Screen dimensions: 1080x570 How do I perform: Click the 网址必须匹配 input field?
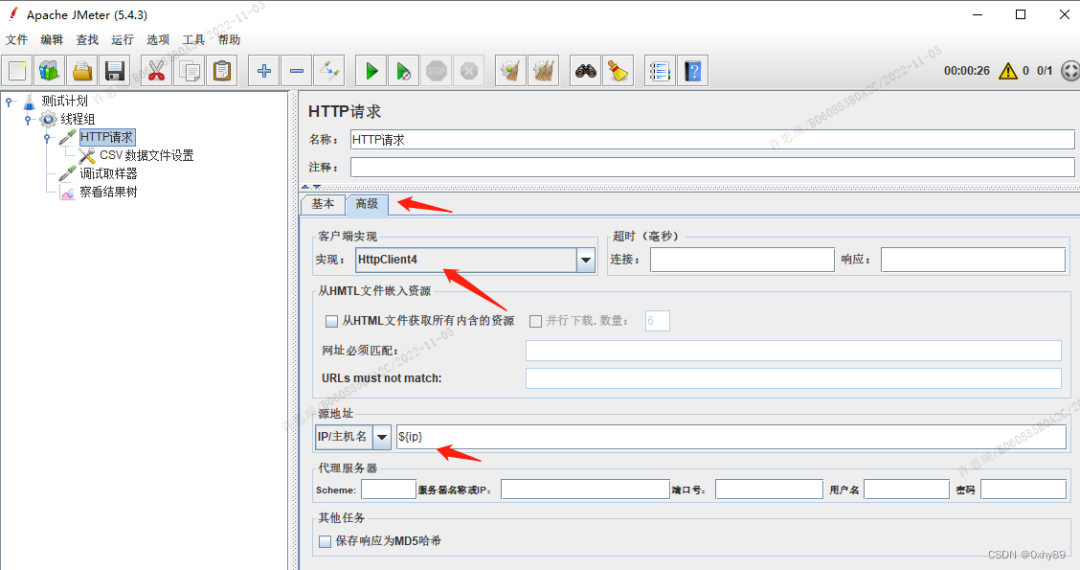point(793,350)
